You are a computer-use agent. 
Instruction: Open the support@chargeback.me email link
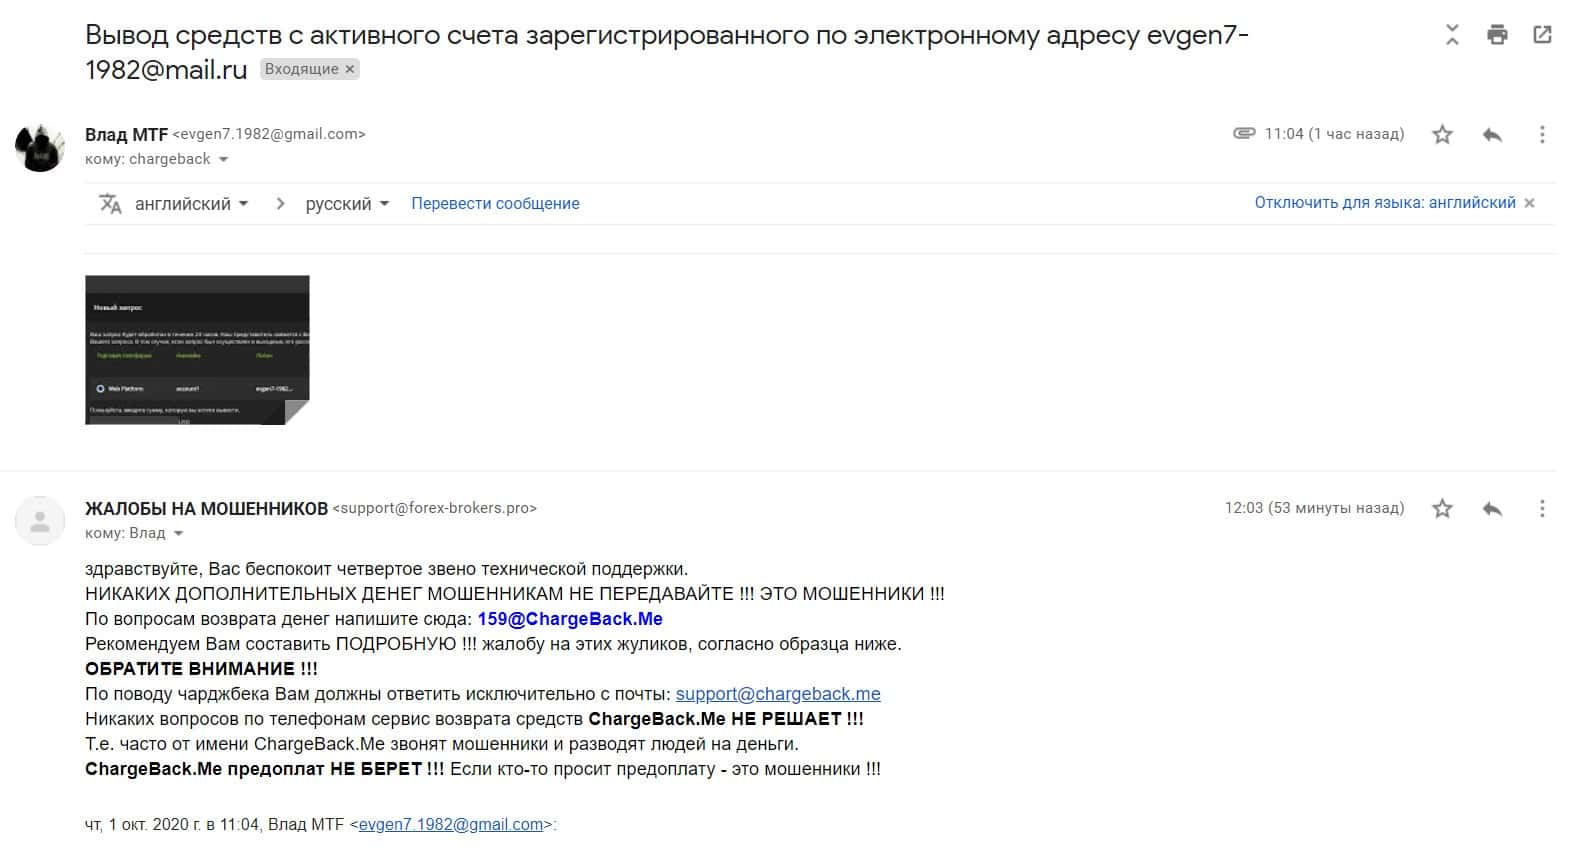tap(778, 694)
